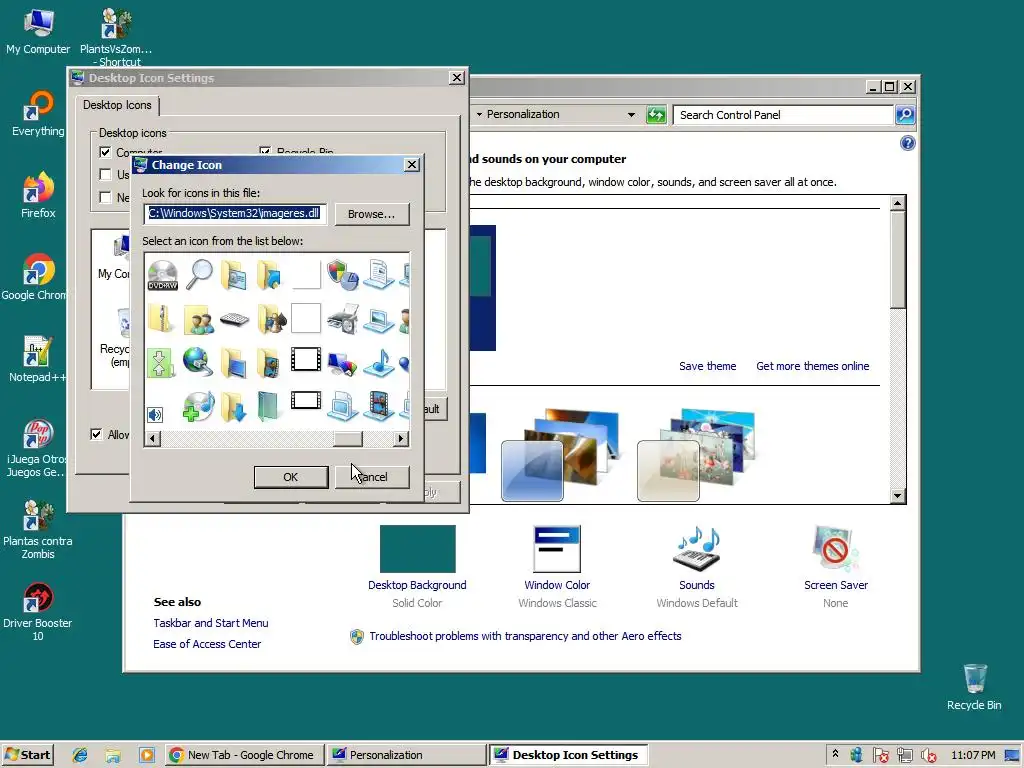
Task: Select the theme thumbnail with flower photos
Action: pos(696,455)
